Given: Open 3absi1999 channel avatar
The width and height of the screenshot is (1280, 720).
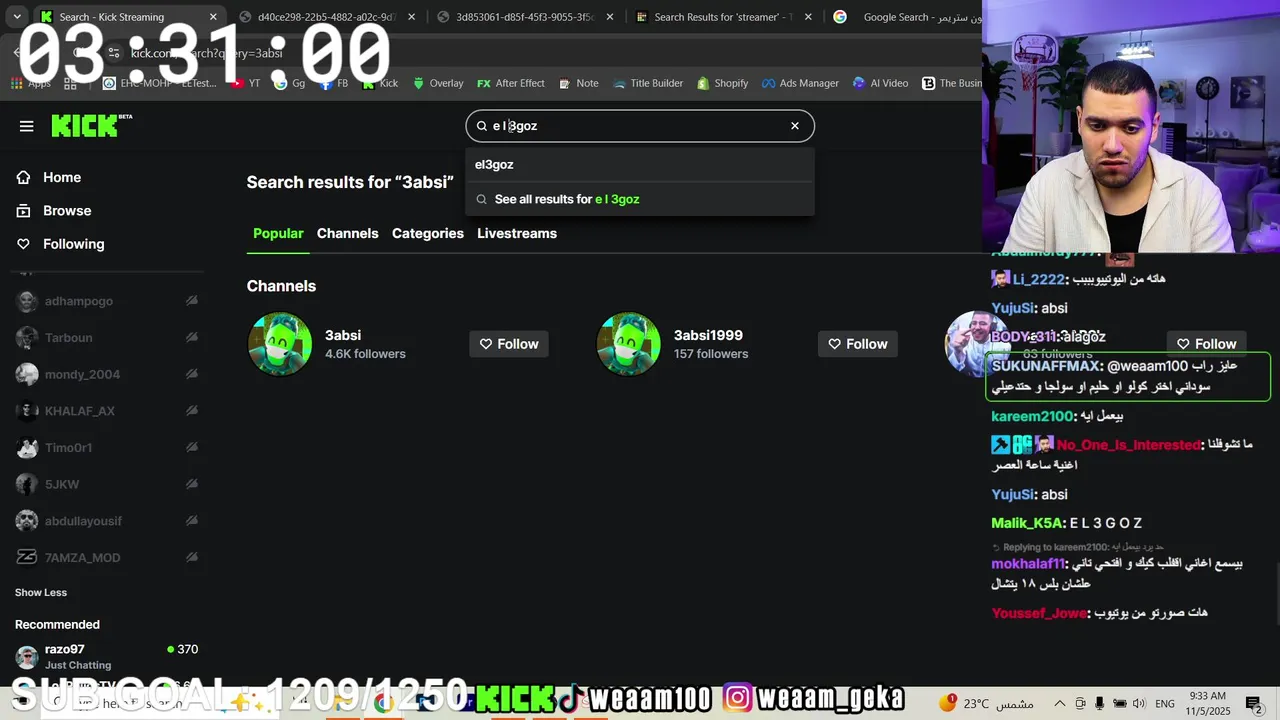Looking at the screenshot, I should 629,344.
